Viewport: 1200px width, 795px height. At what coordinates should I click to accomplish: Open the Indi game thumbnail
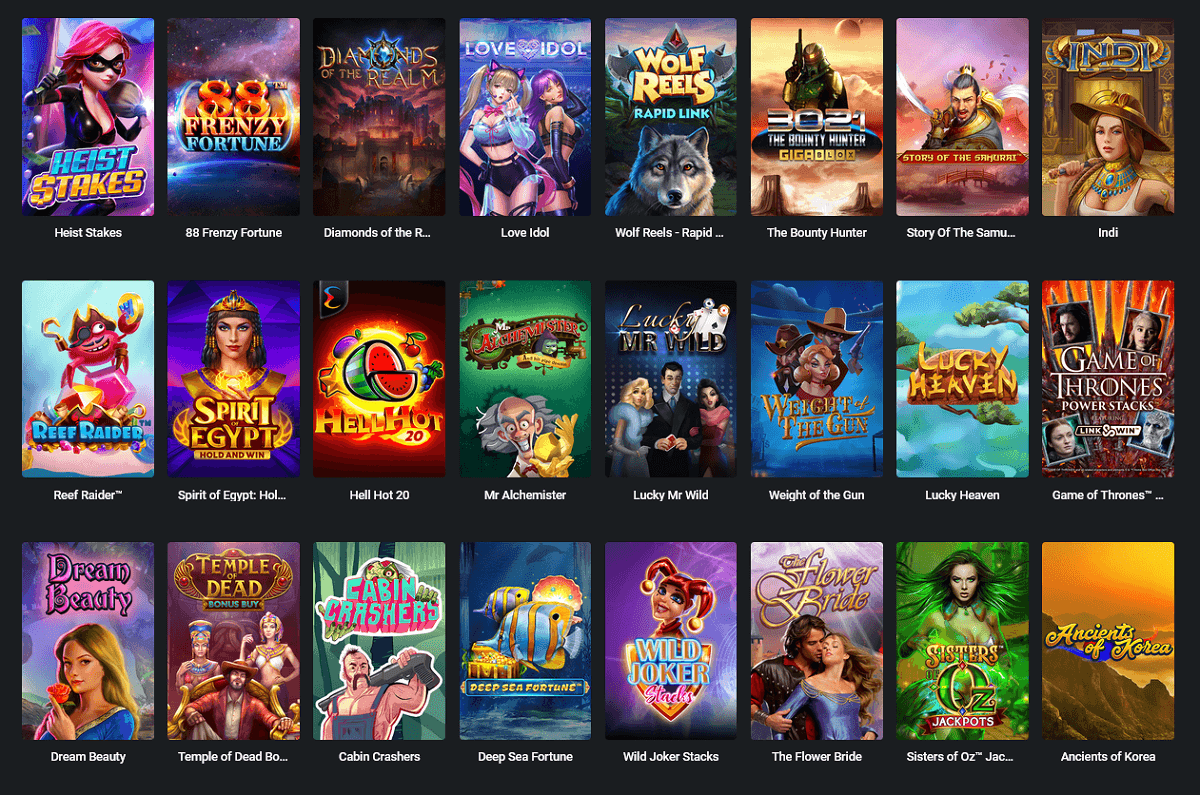[1108, 117]
